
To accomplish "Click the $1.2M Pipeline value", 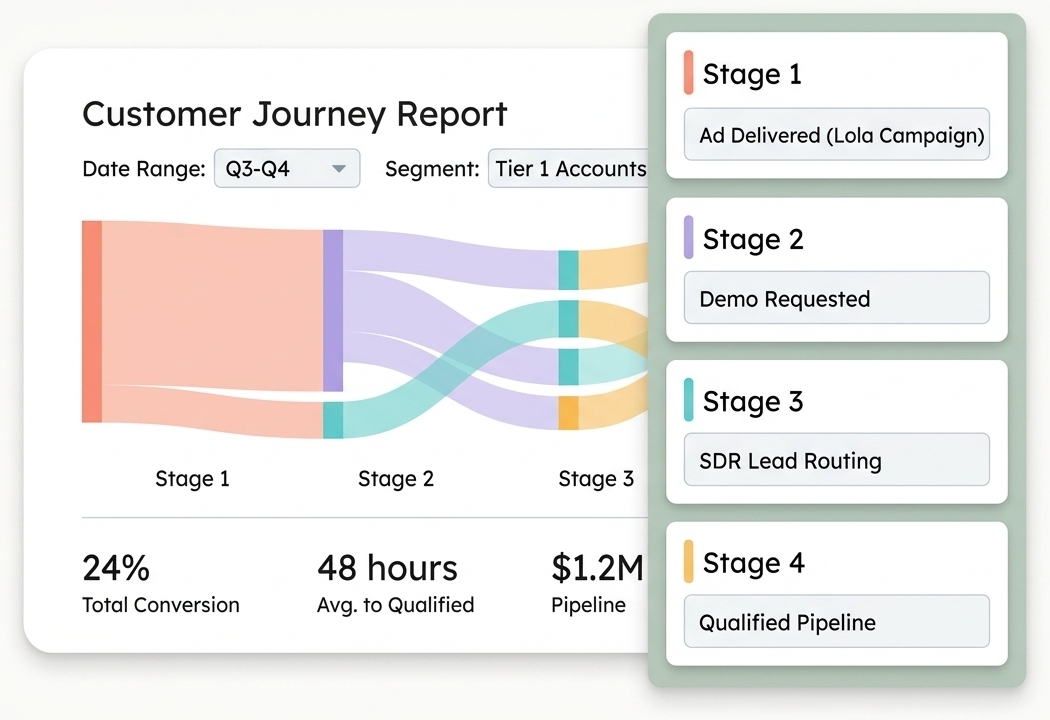I will 597,568.
